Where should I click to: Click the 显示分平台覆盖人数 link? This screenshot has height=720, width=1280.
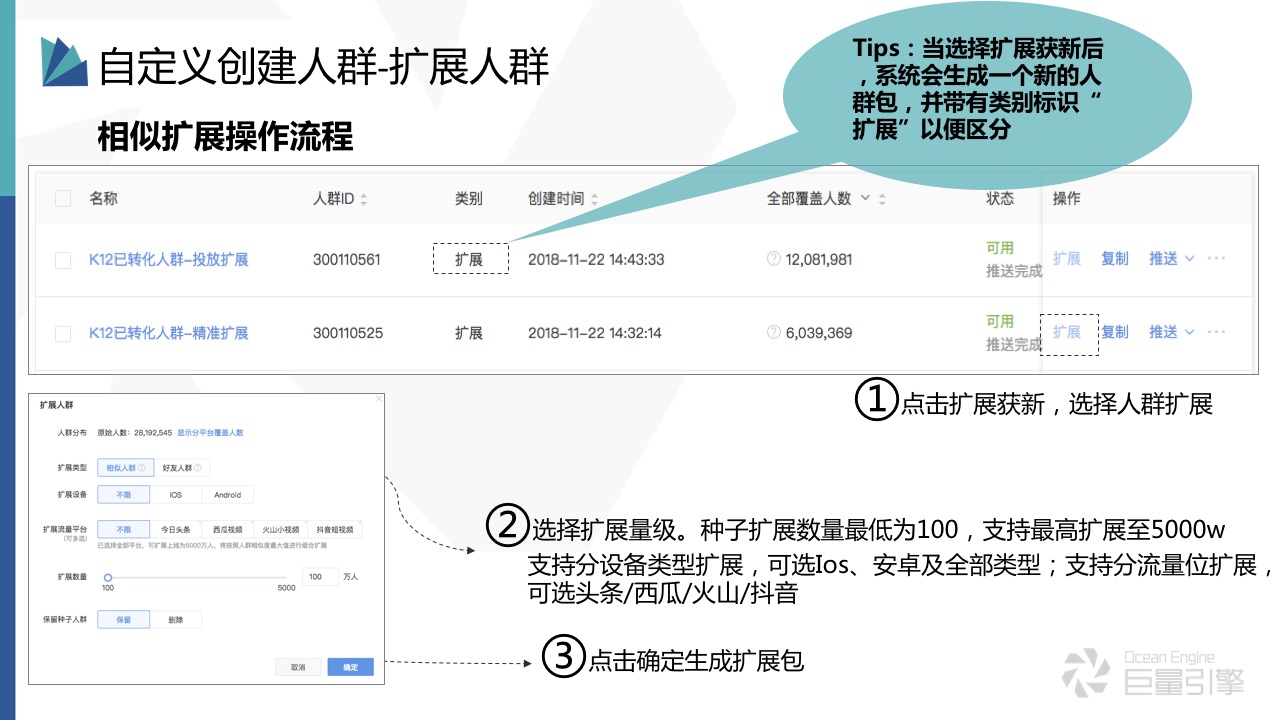click(211, 433)
